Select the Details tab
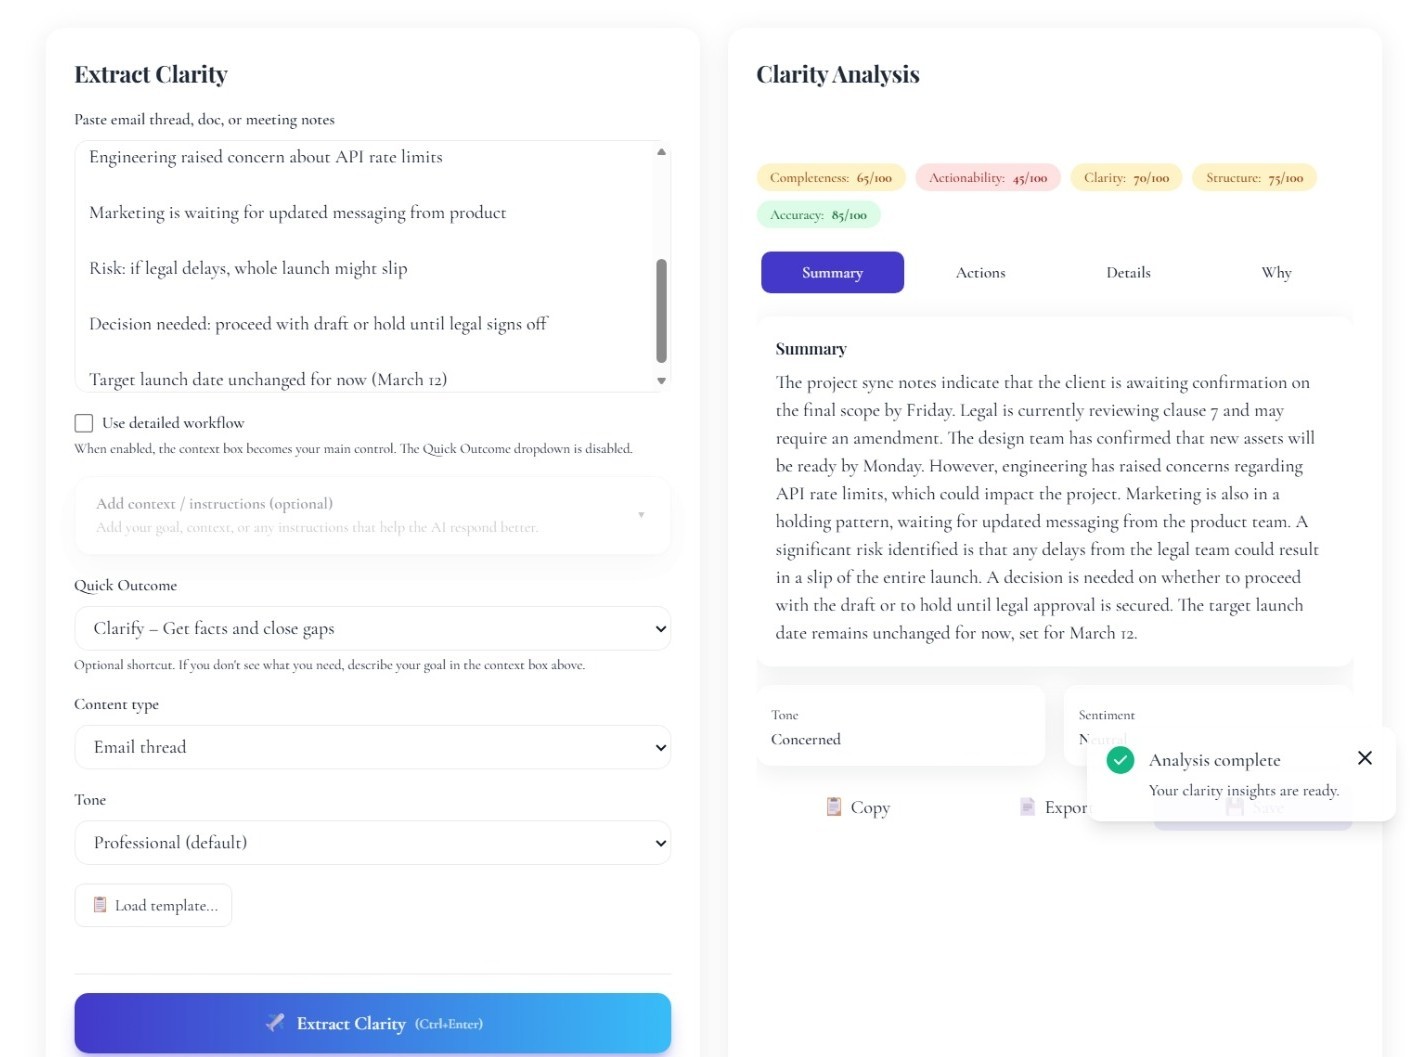Image resolution: width=1424 pixels, height=1057 pixels. coord(1128,272)
